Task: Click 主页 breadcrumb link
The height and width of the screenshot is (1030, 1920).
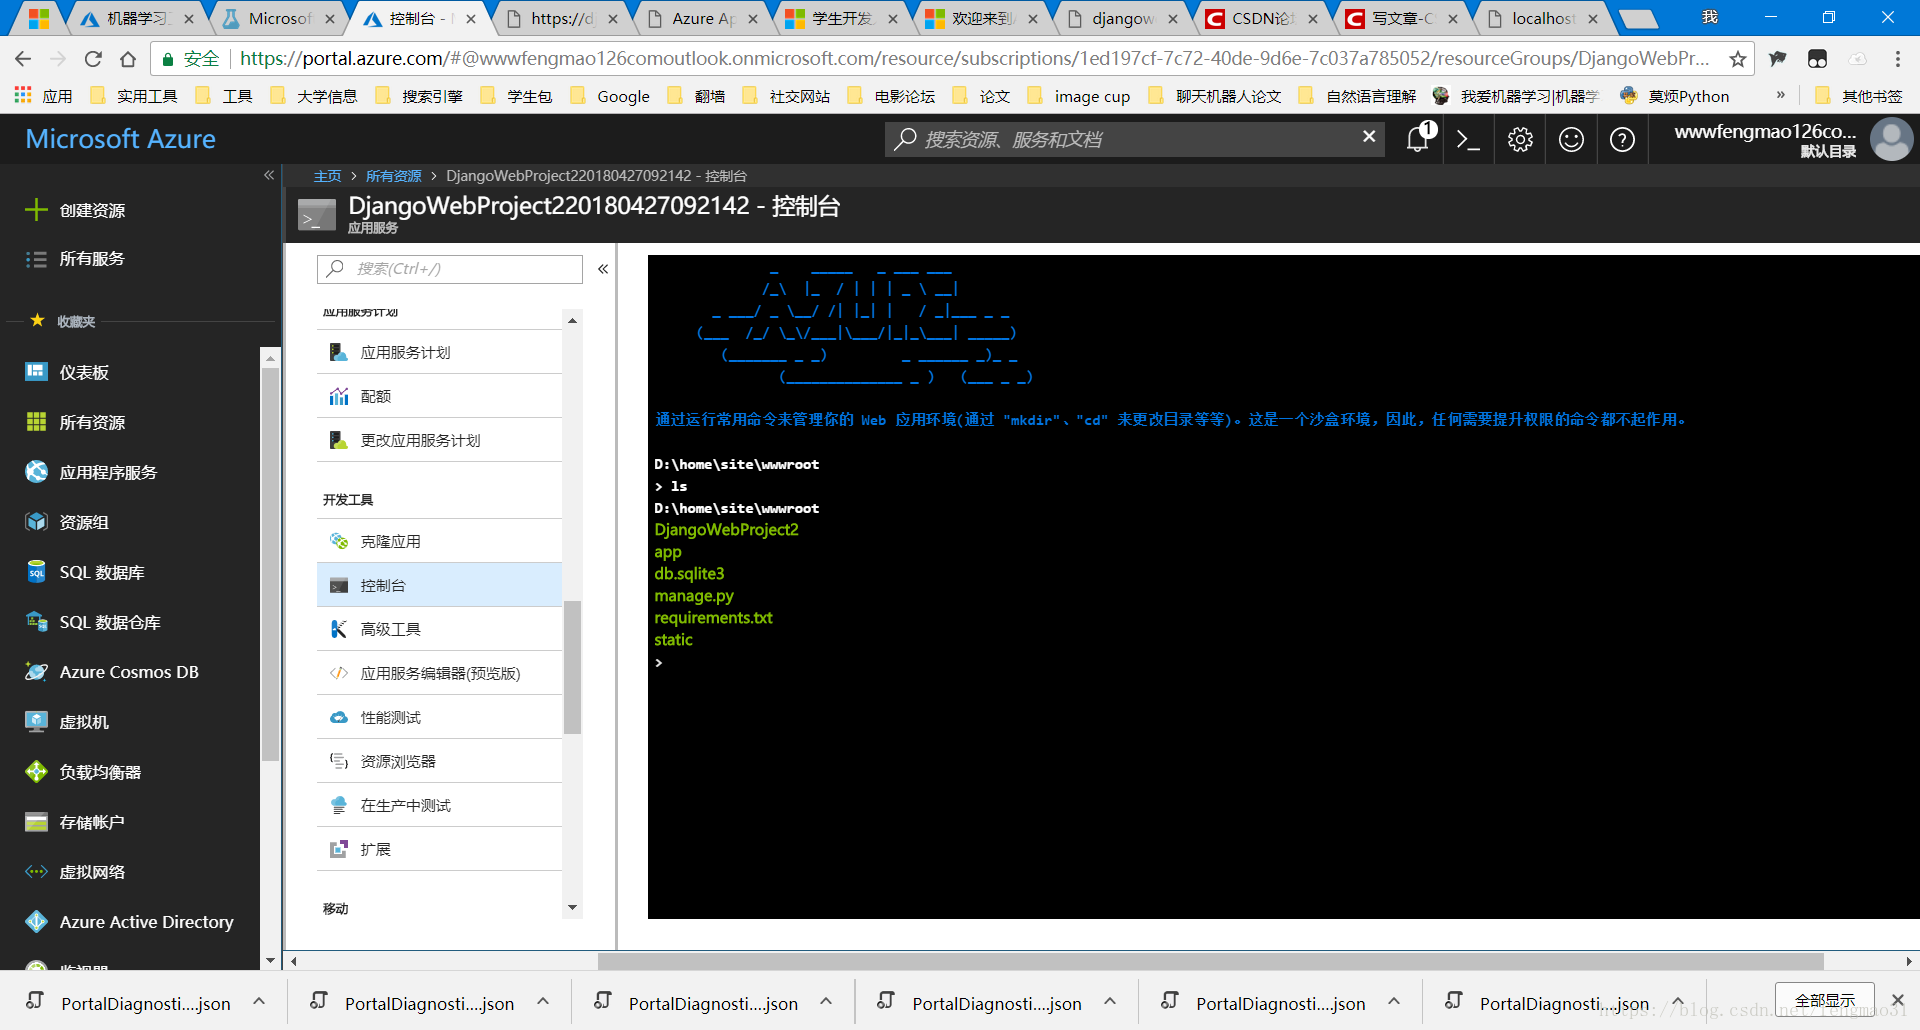Action: pyautogui.click(x=327, y=176)
